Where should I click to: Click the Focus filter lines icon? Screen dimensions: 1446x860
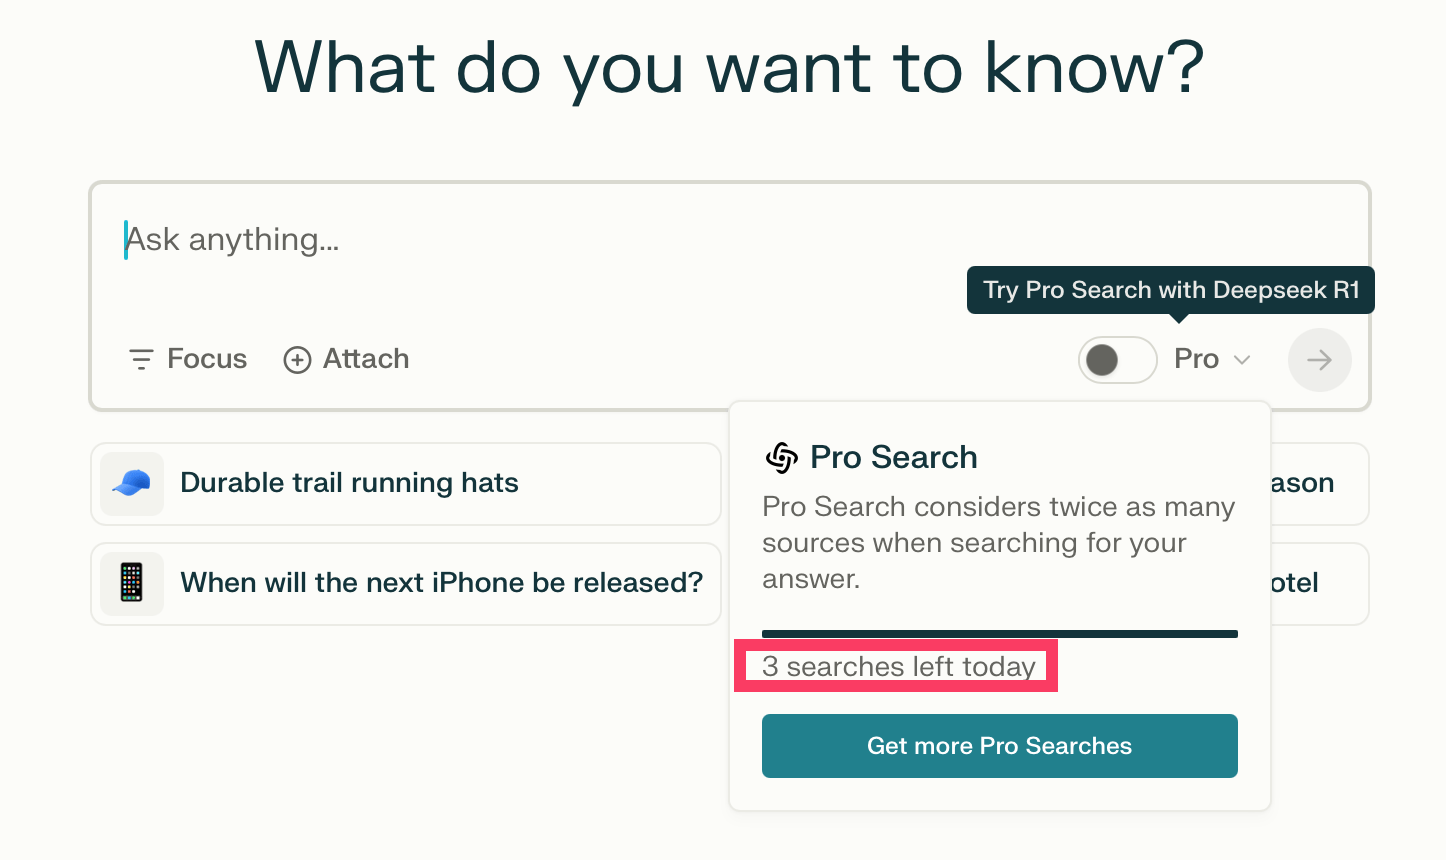(141, 359)
